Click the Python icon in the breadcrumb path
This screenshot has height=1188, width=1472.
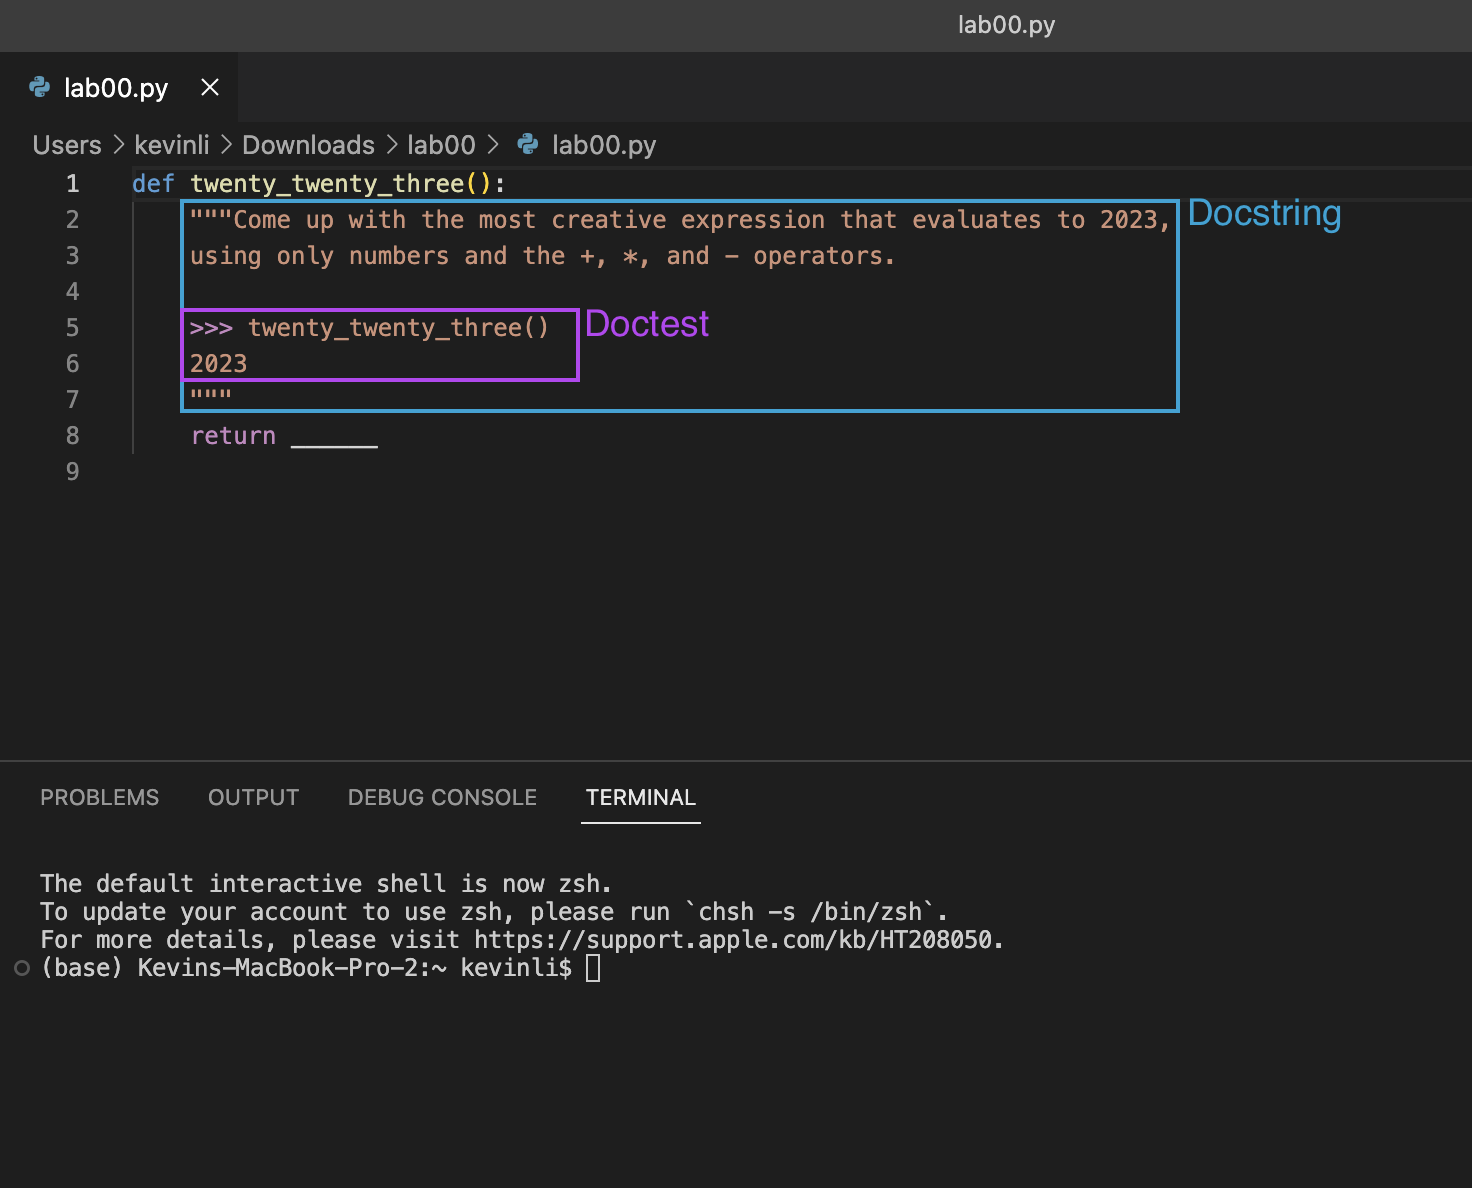pyautogui.click(x=528, y=145)
